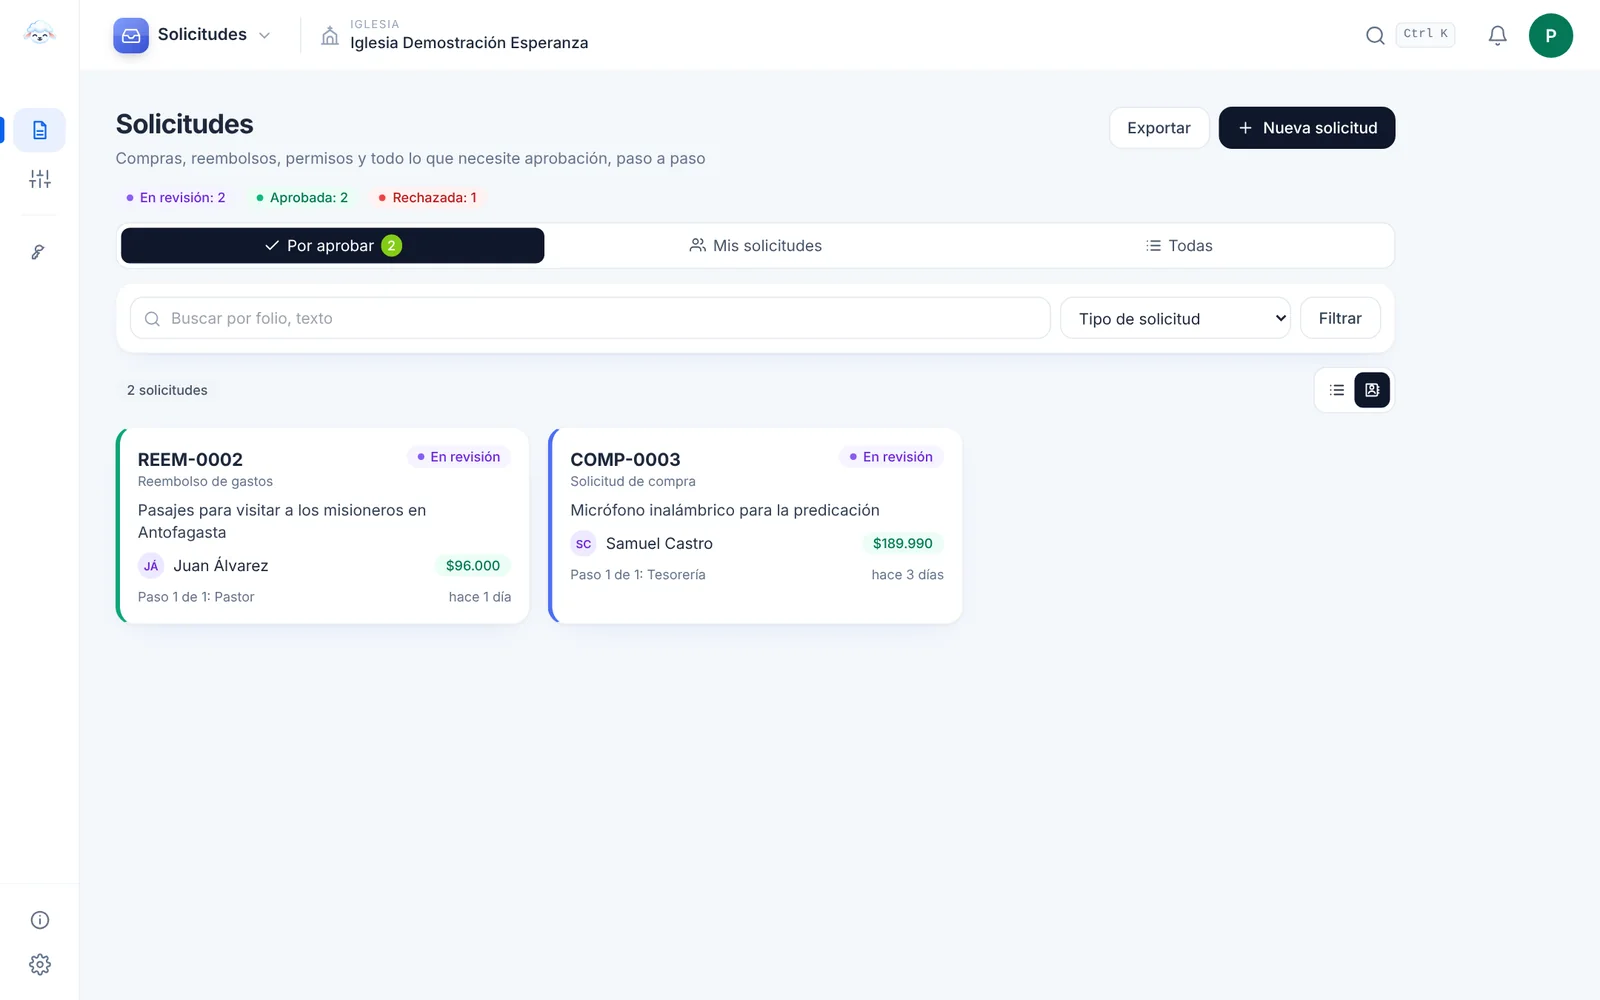Click the Filtrar button
Viewport: 1600px width, 1000px height.
tap(1340, 318)
